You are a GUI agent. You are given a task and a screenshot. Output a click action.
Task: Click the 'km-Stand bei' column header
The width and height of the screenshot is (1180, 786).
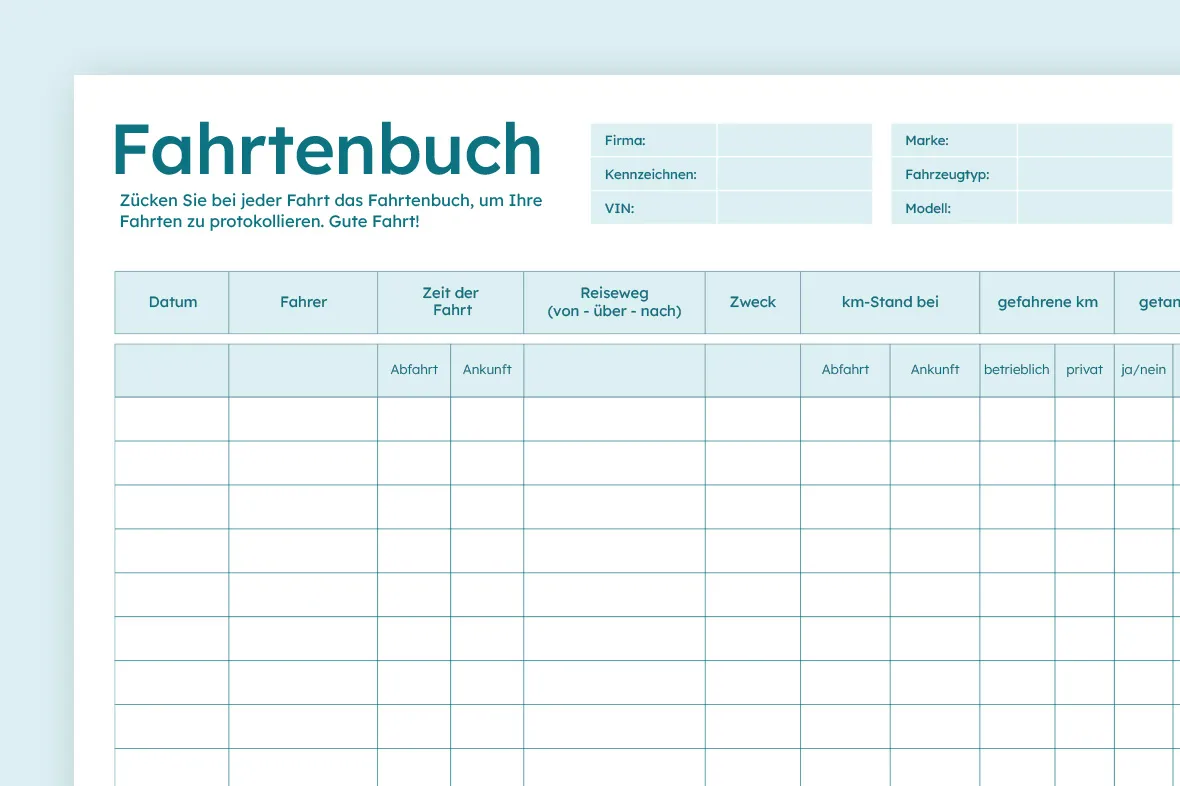890,302
